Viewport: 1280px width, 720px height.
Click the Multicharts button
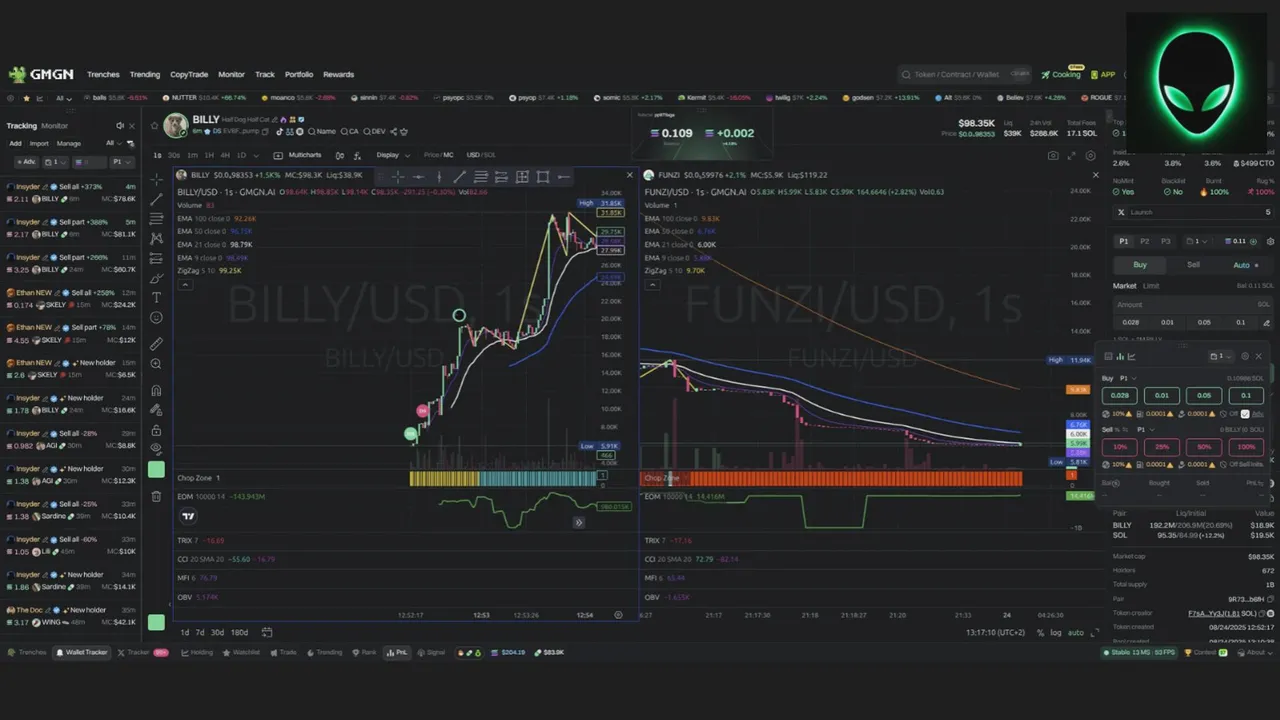coord(299,155)
